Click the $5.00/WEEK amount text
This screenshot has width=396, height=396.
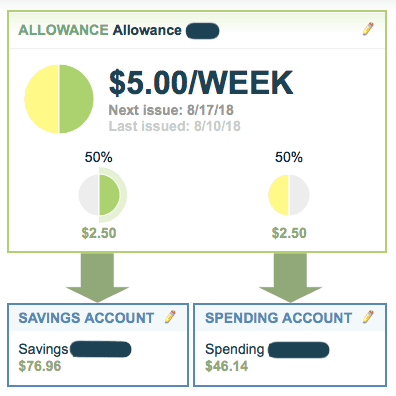pyautogui.click(x=201, y=83)
